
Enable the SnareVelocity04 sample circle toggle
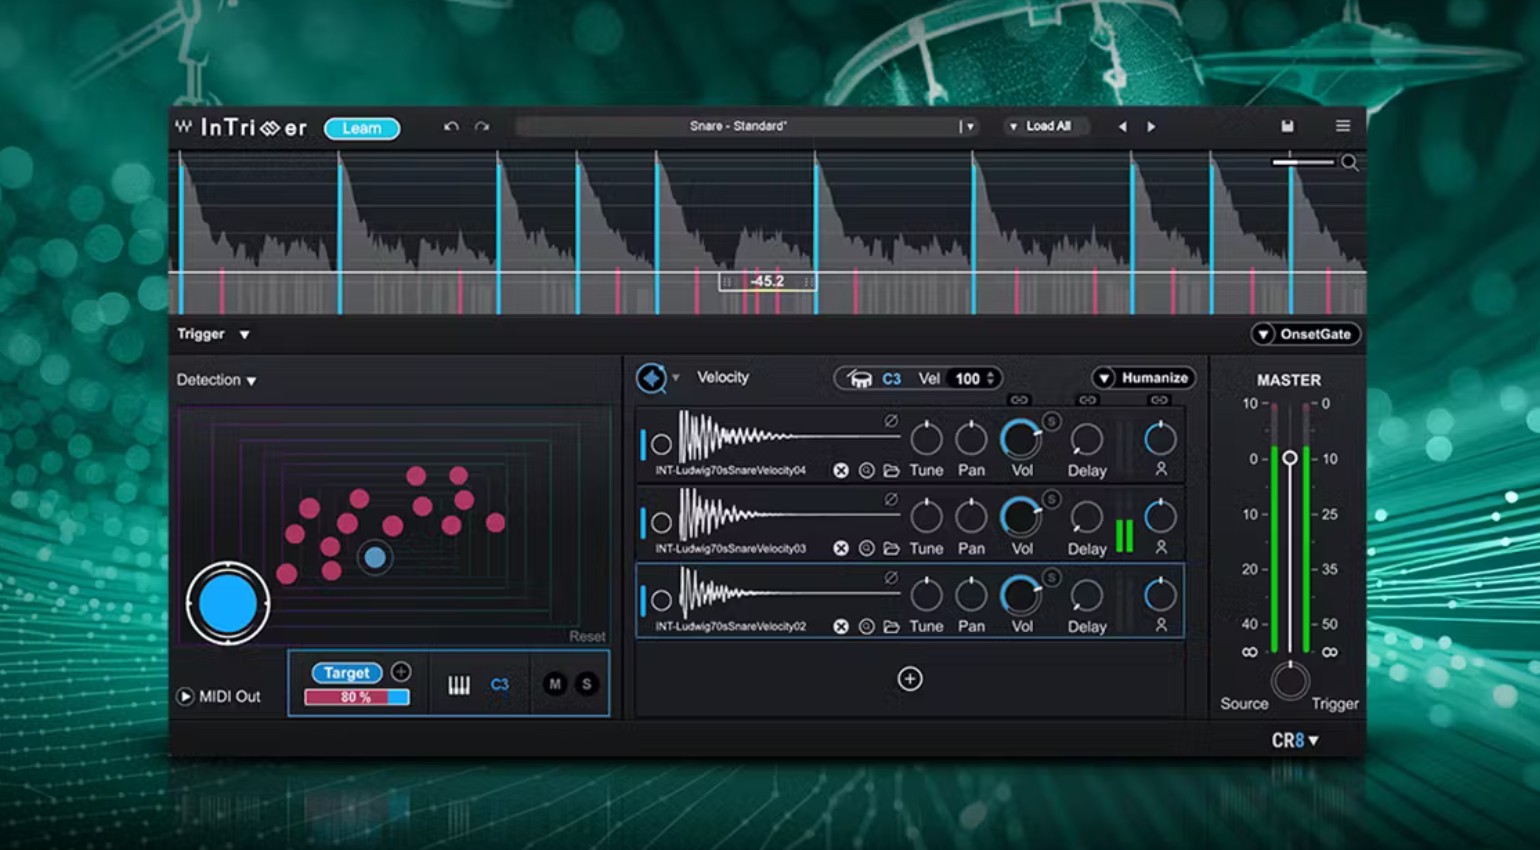[x=661, y=445]
